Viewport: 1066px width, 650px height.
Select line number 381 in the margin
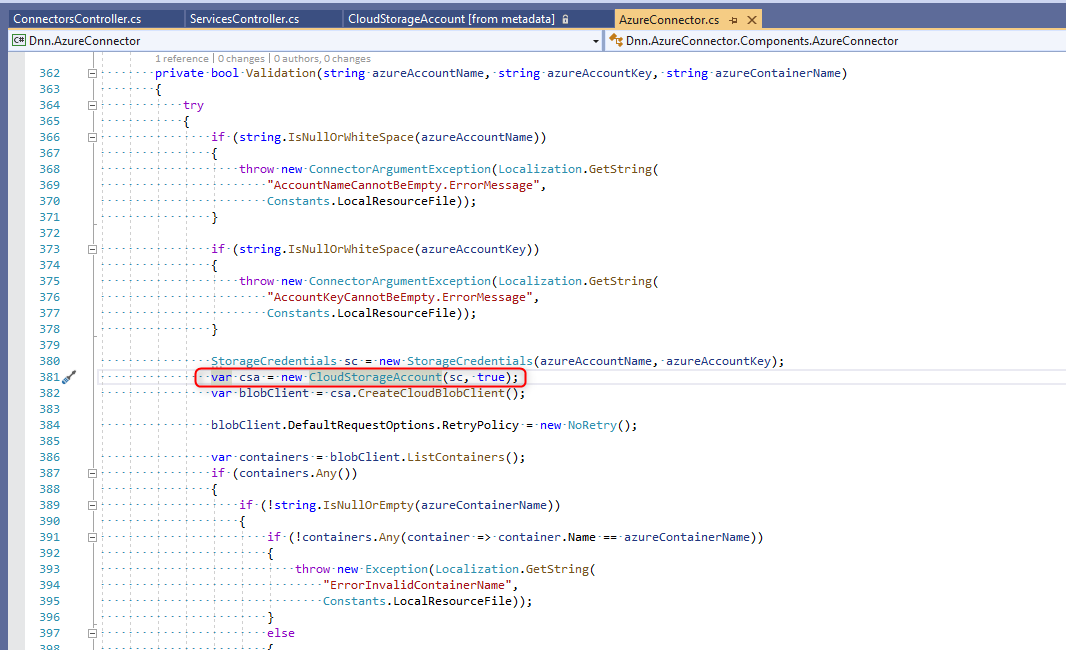47,377
